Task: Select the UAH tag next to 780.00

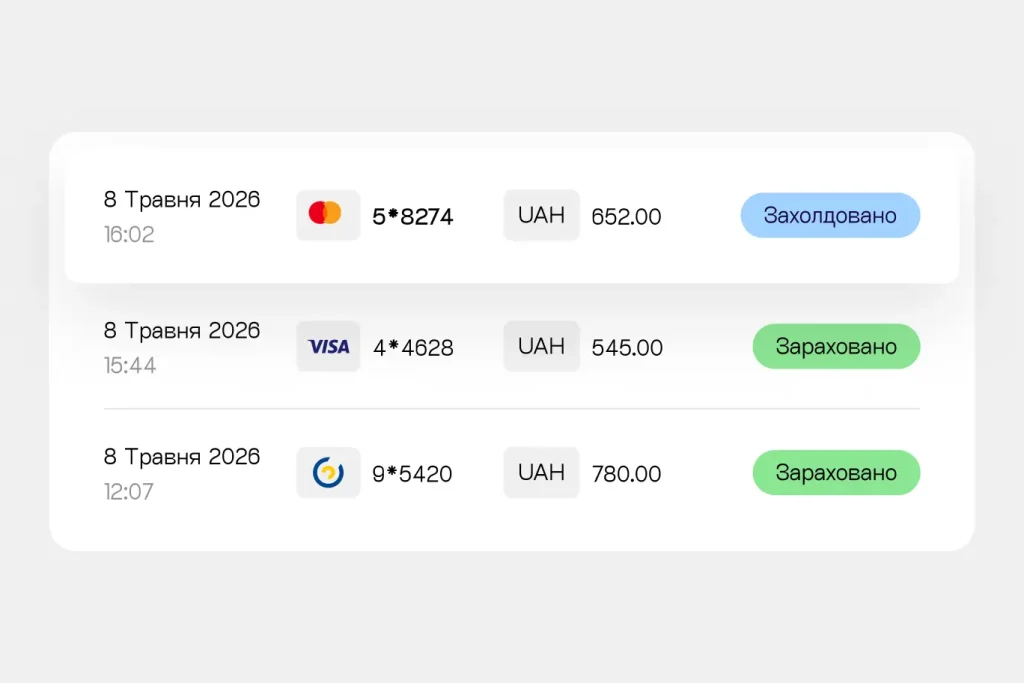Action: pos(541,472)
